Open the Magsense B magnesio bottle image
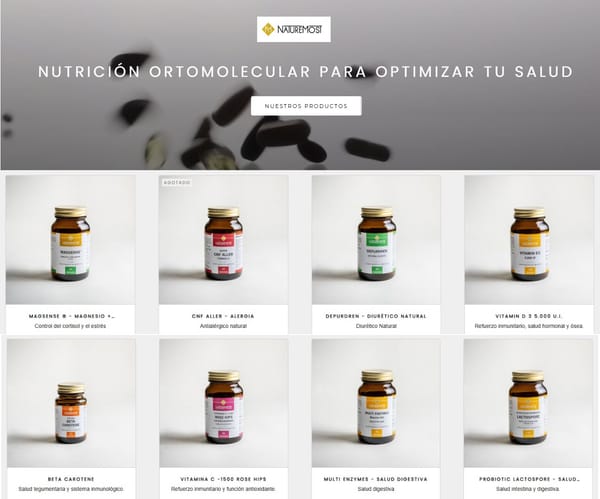 pyautogui.click(x=70, y=240)
